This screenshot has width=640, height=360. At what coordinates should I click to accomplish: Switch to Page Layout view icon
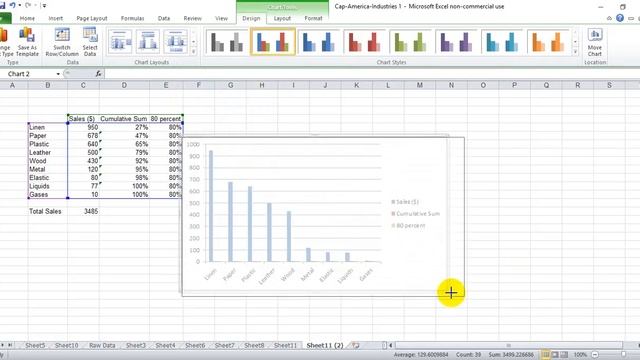pyautogui.click(x=555, y=355)
